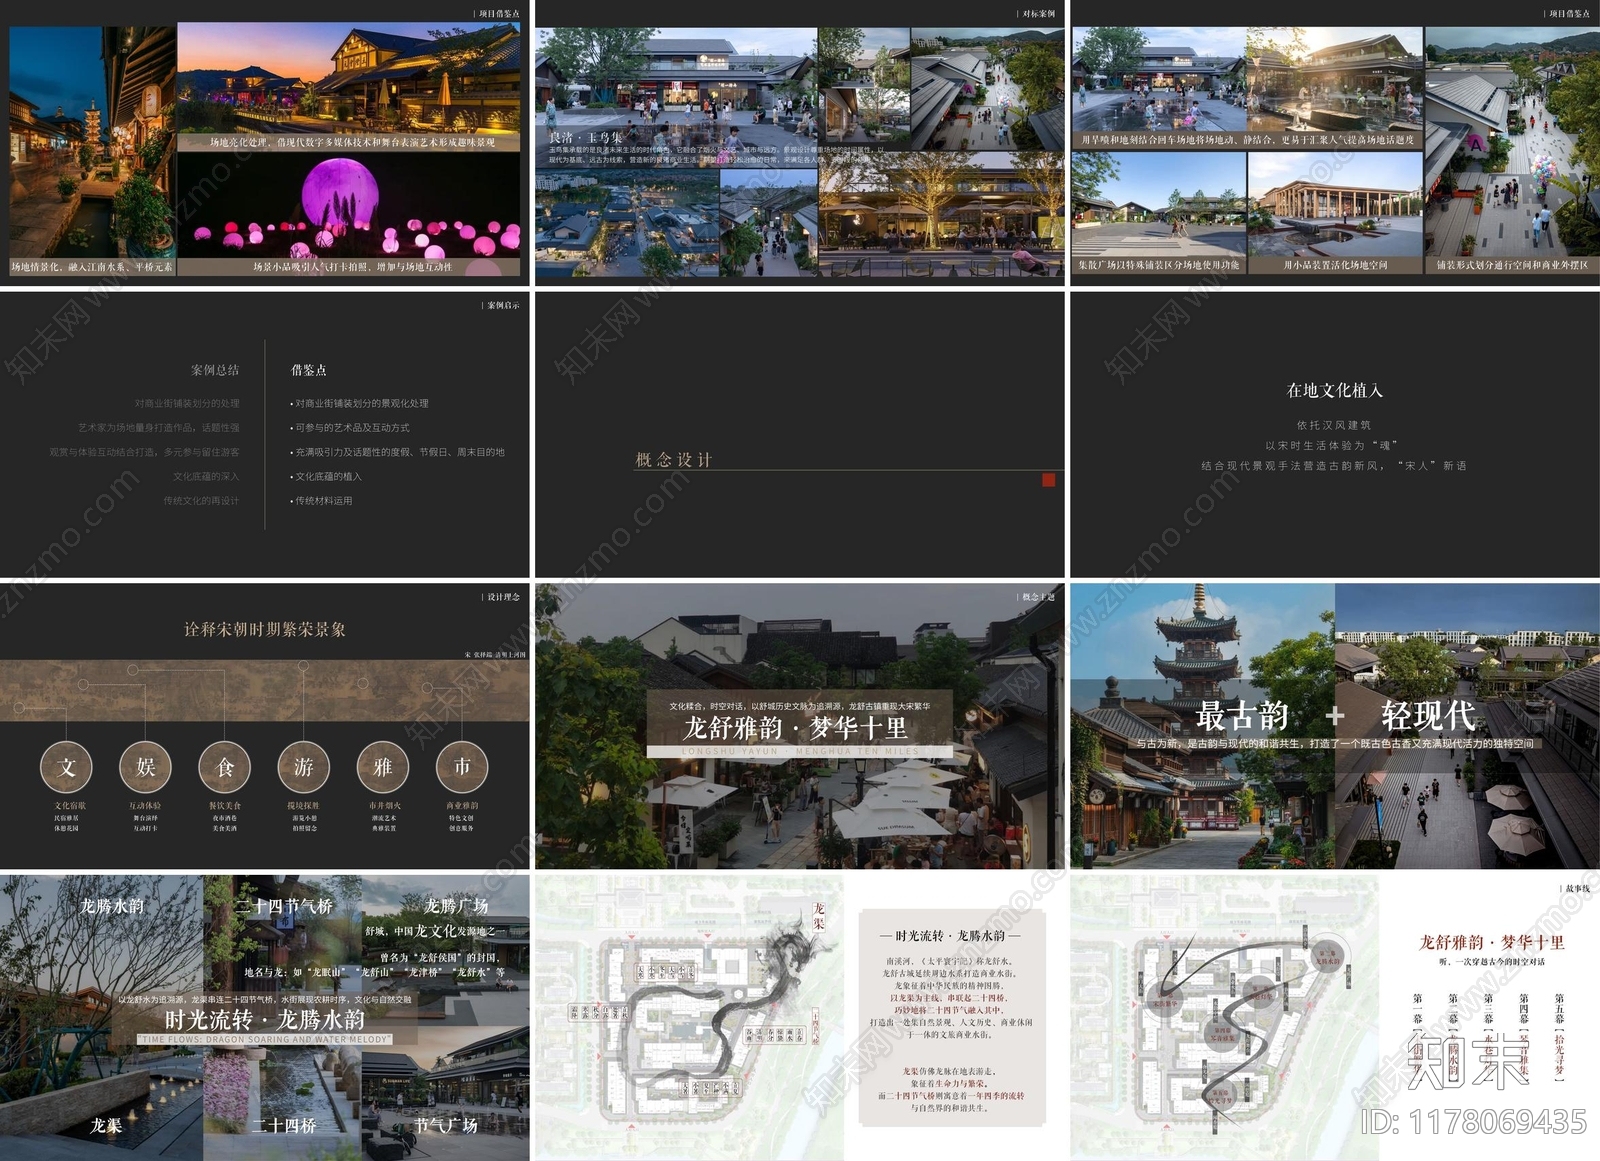Image resolution: width=1600 pixels, height=1161 pixels.
Task: Click the 龙腾广场 label
Action: point(456,906)
